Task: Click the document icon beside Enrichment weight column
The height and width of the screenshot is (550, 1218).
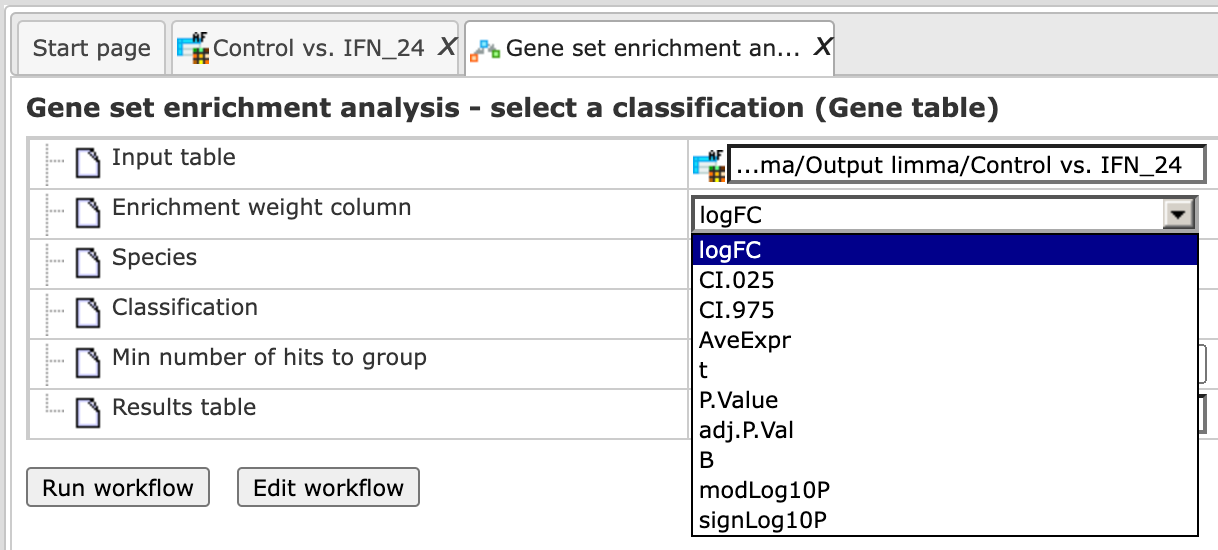Action: pos(90,212)
